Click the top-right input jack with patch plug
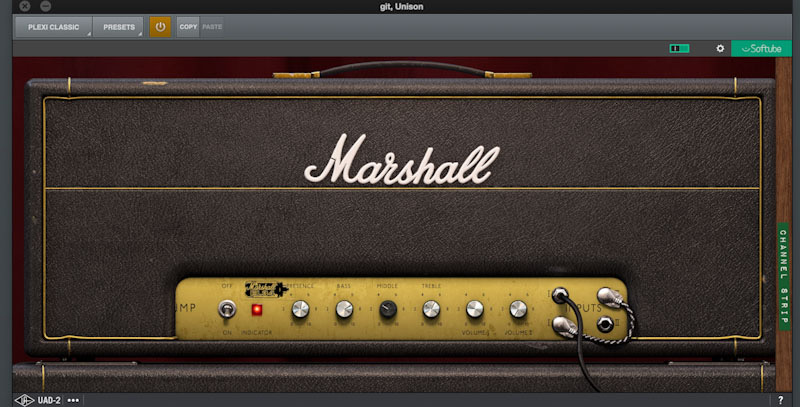 point(608,296)
